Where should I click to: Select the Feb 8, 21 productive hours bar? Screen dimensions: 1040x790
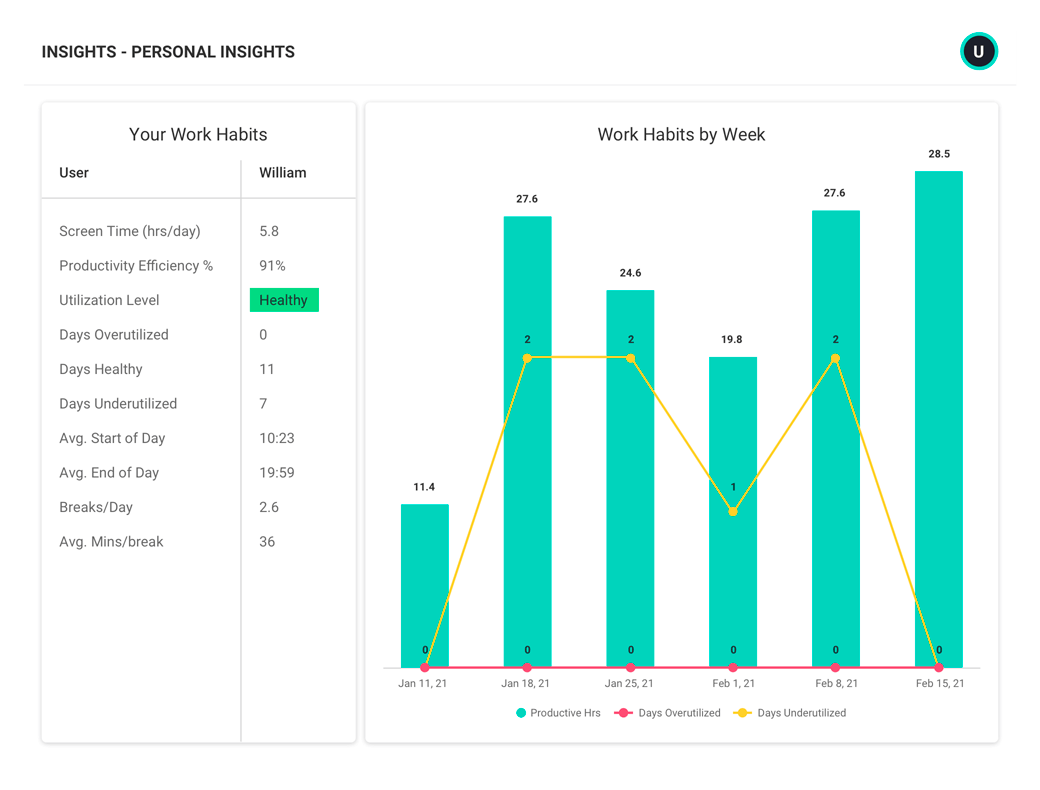[x=836, y=438]
